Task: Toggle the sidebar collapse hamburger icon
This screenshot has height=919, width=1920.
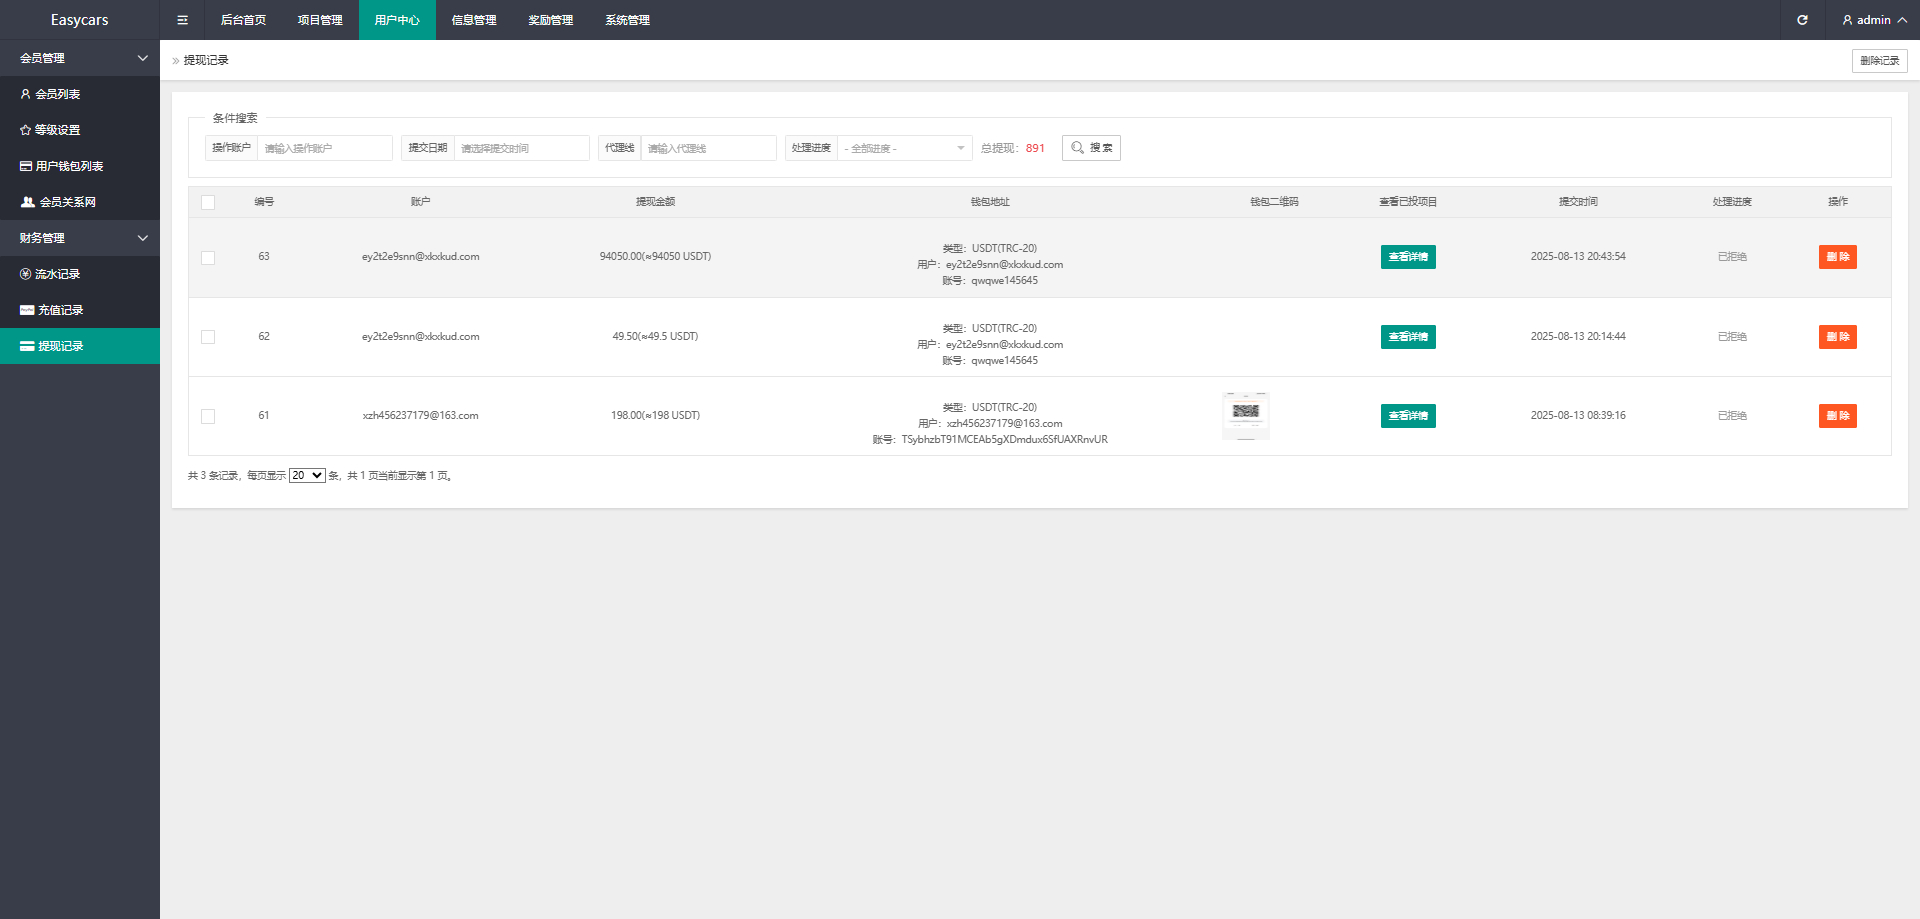Action: pos(182,20)
